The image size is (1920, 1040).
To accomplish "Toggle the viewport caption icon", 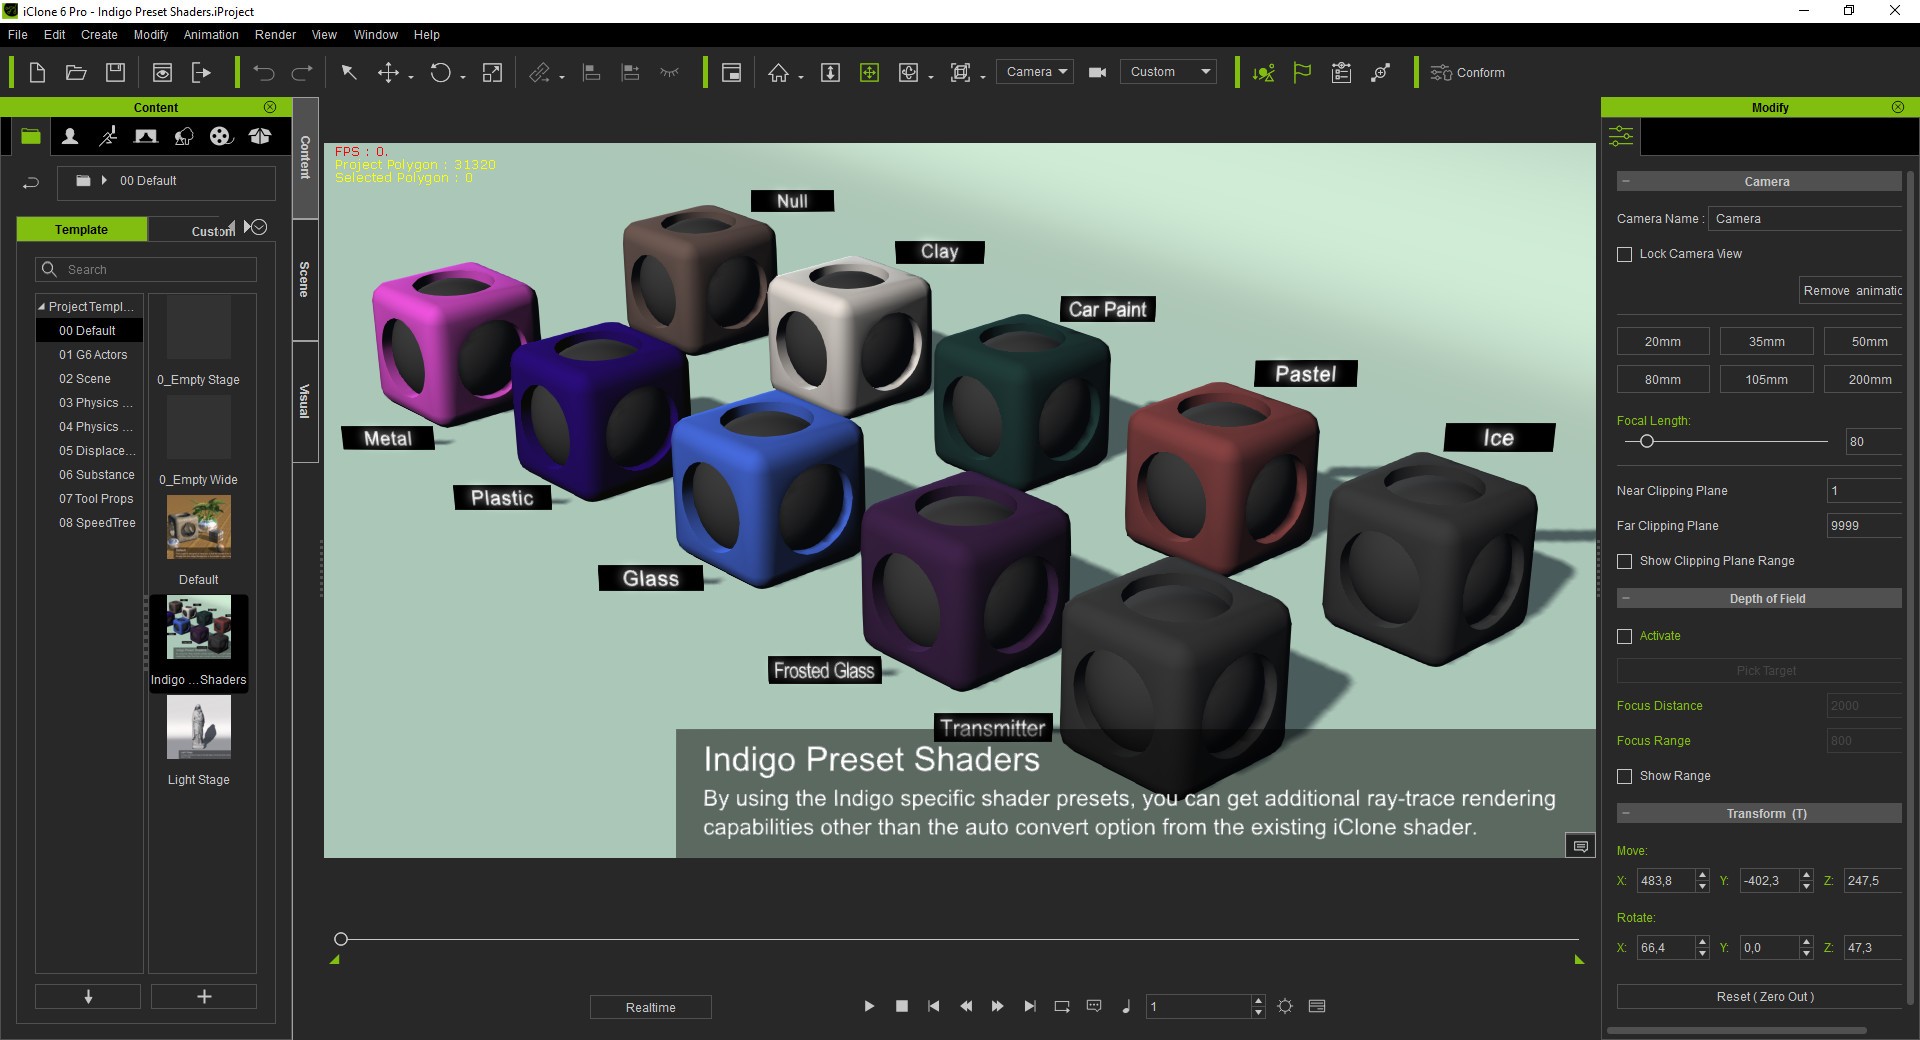I will (1580, 846).
